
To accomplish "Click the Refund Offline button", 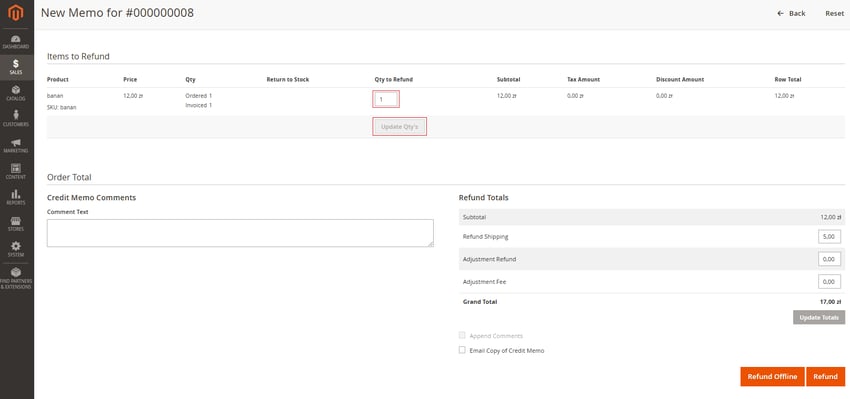I will tap(772, 377).
